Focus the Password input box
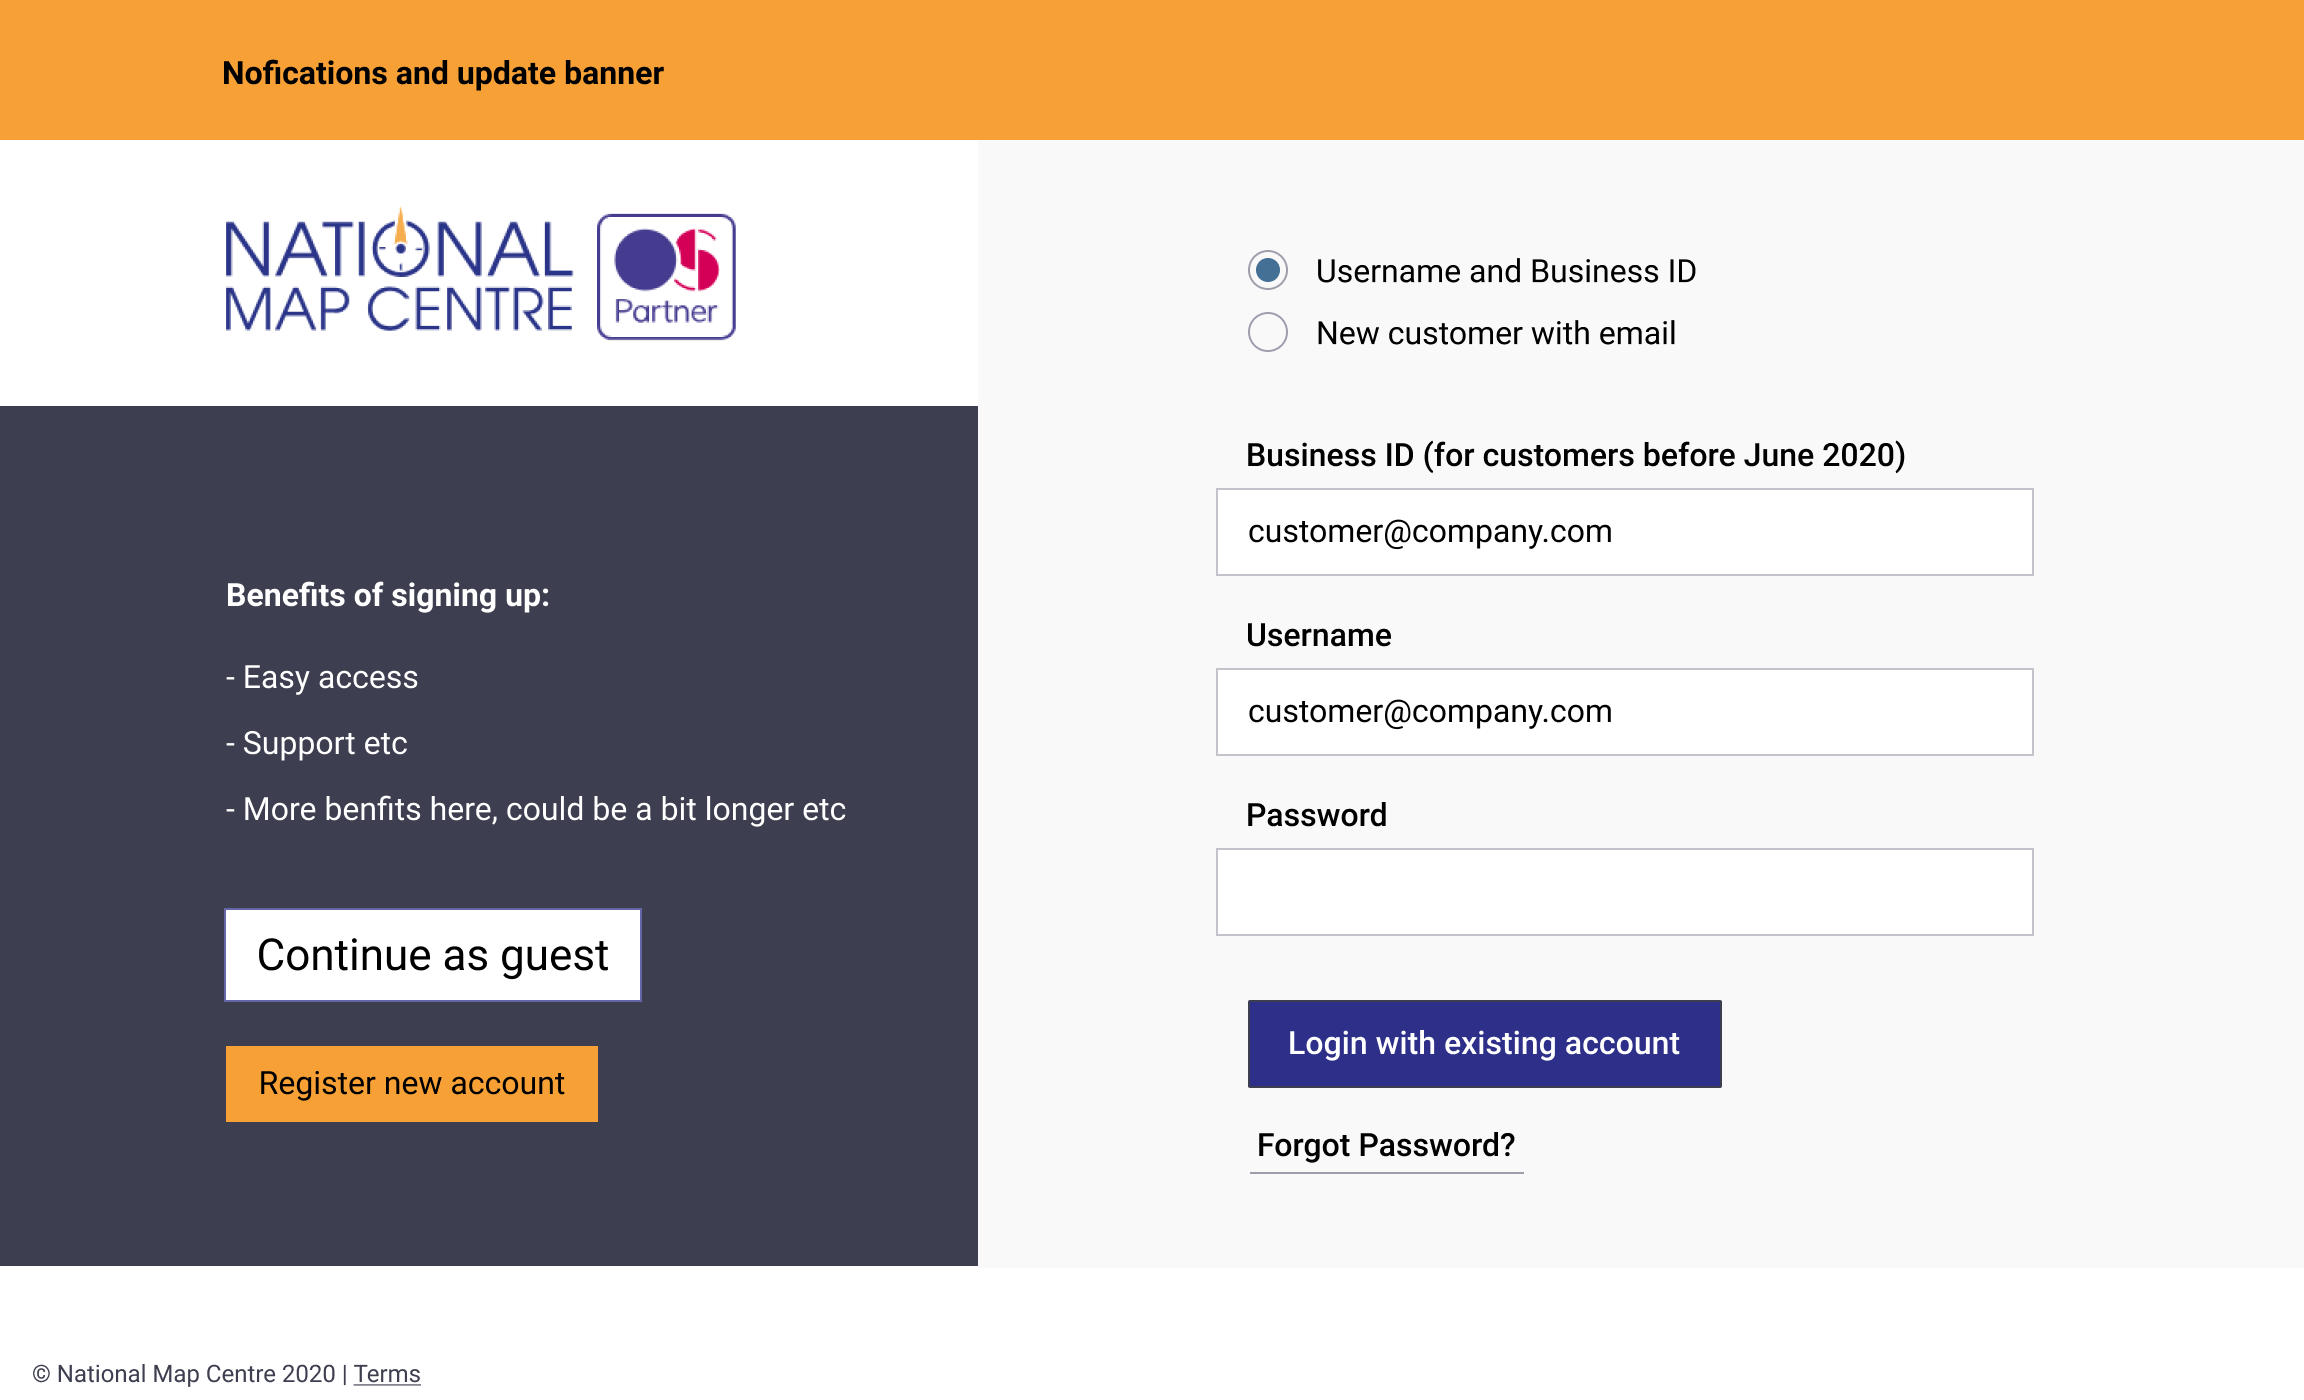The width and height of the screenshot is (2304, 1400). coord(1624,892)
